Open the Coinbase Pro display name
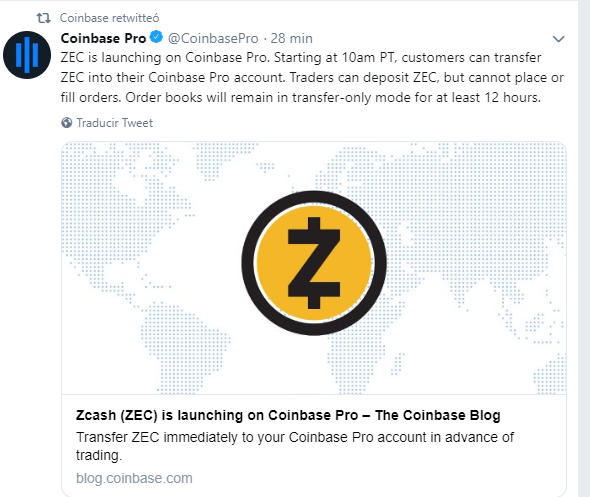Screen dimensions: 590x497 click(103, 38)
